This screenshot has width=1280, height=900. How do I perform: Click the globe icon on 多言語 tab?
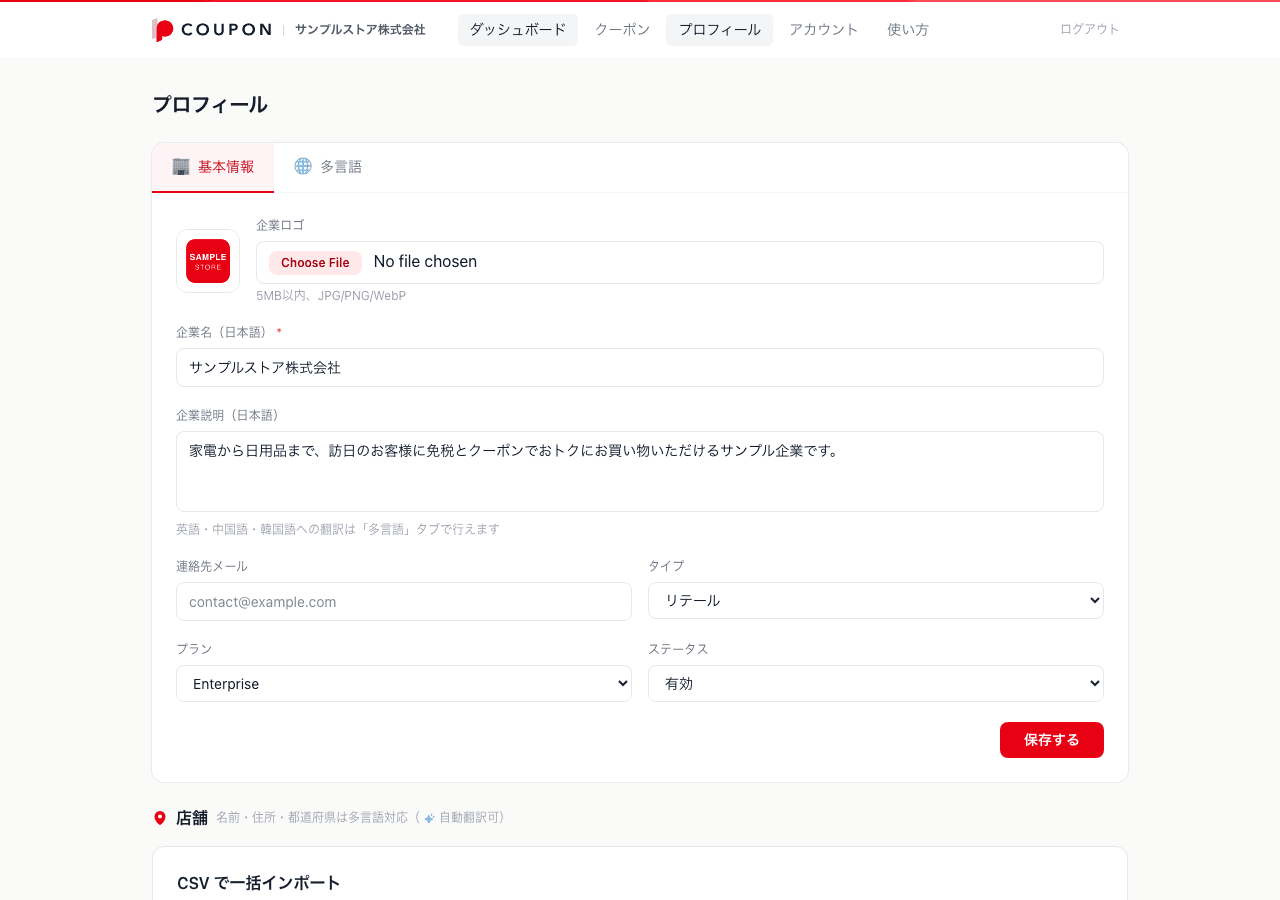pyautogui.click(x=303, y=166)
